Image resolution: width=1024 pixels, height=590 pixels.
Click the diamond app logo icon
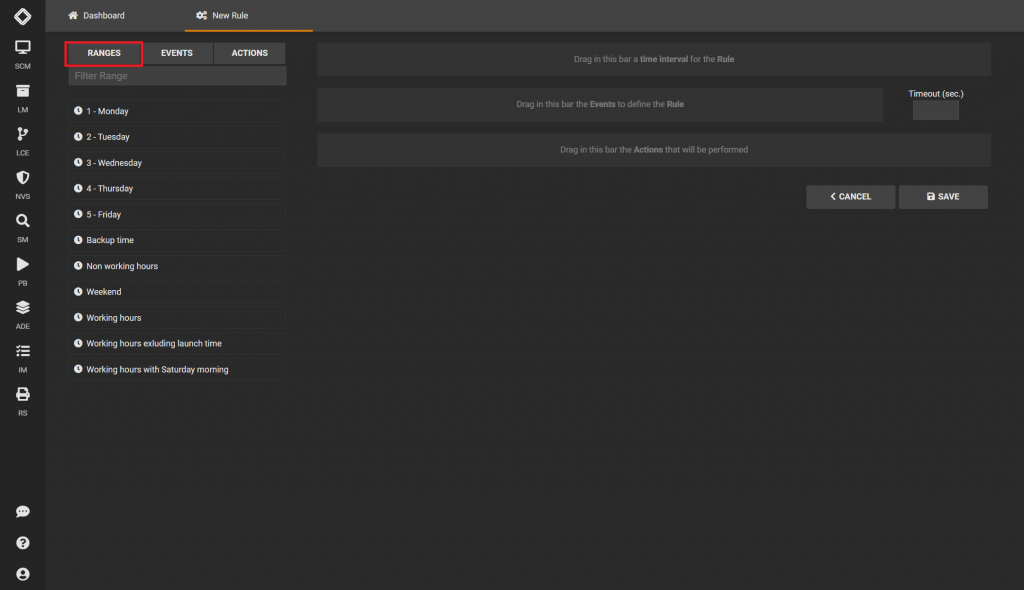22,16
